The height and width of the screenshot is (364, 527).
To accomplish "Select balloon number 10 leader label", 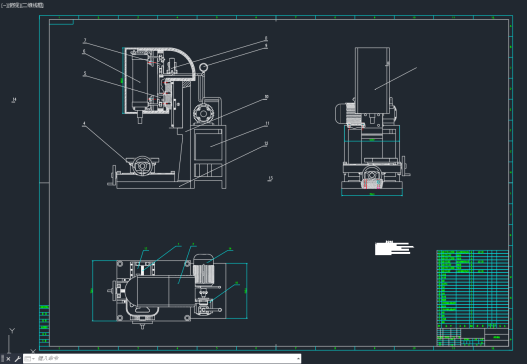I will tap(267, 97).
